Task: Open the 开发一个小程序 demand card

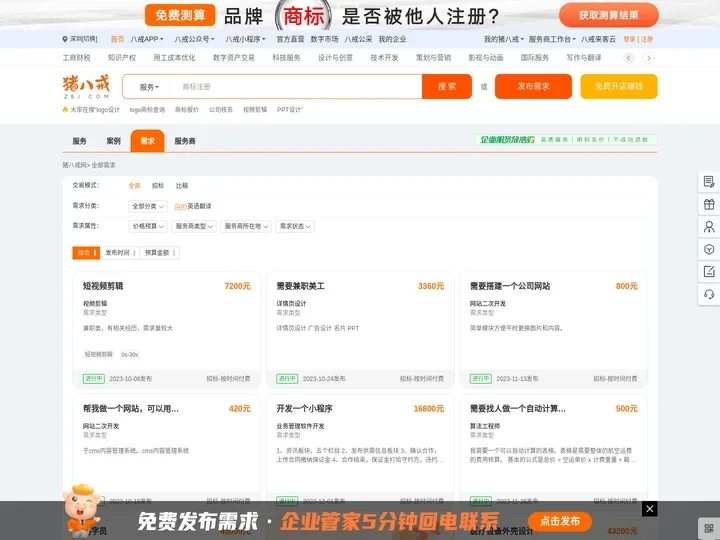Action: tap(360, 452)
